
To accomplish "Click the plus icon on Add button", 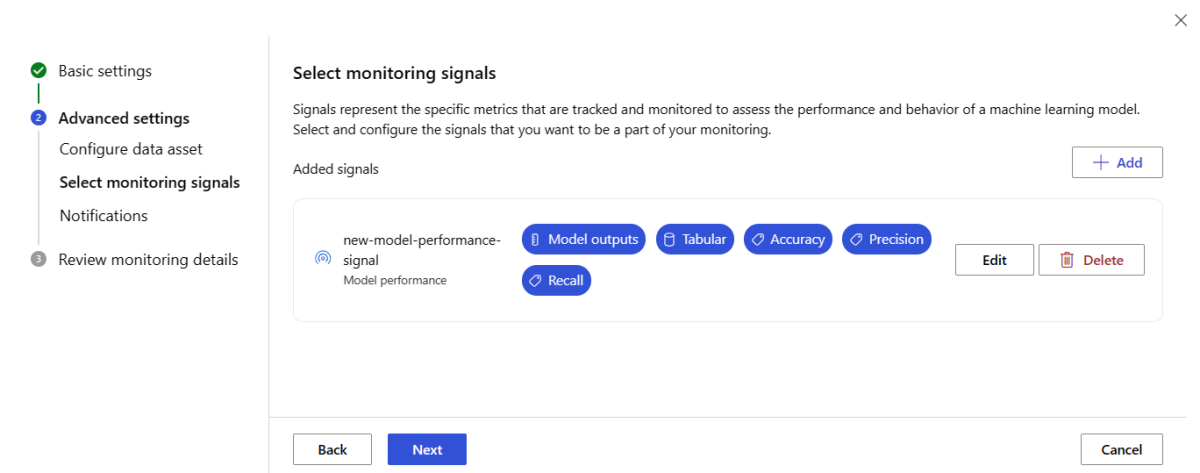I will pos(1100,163).
